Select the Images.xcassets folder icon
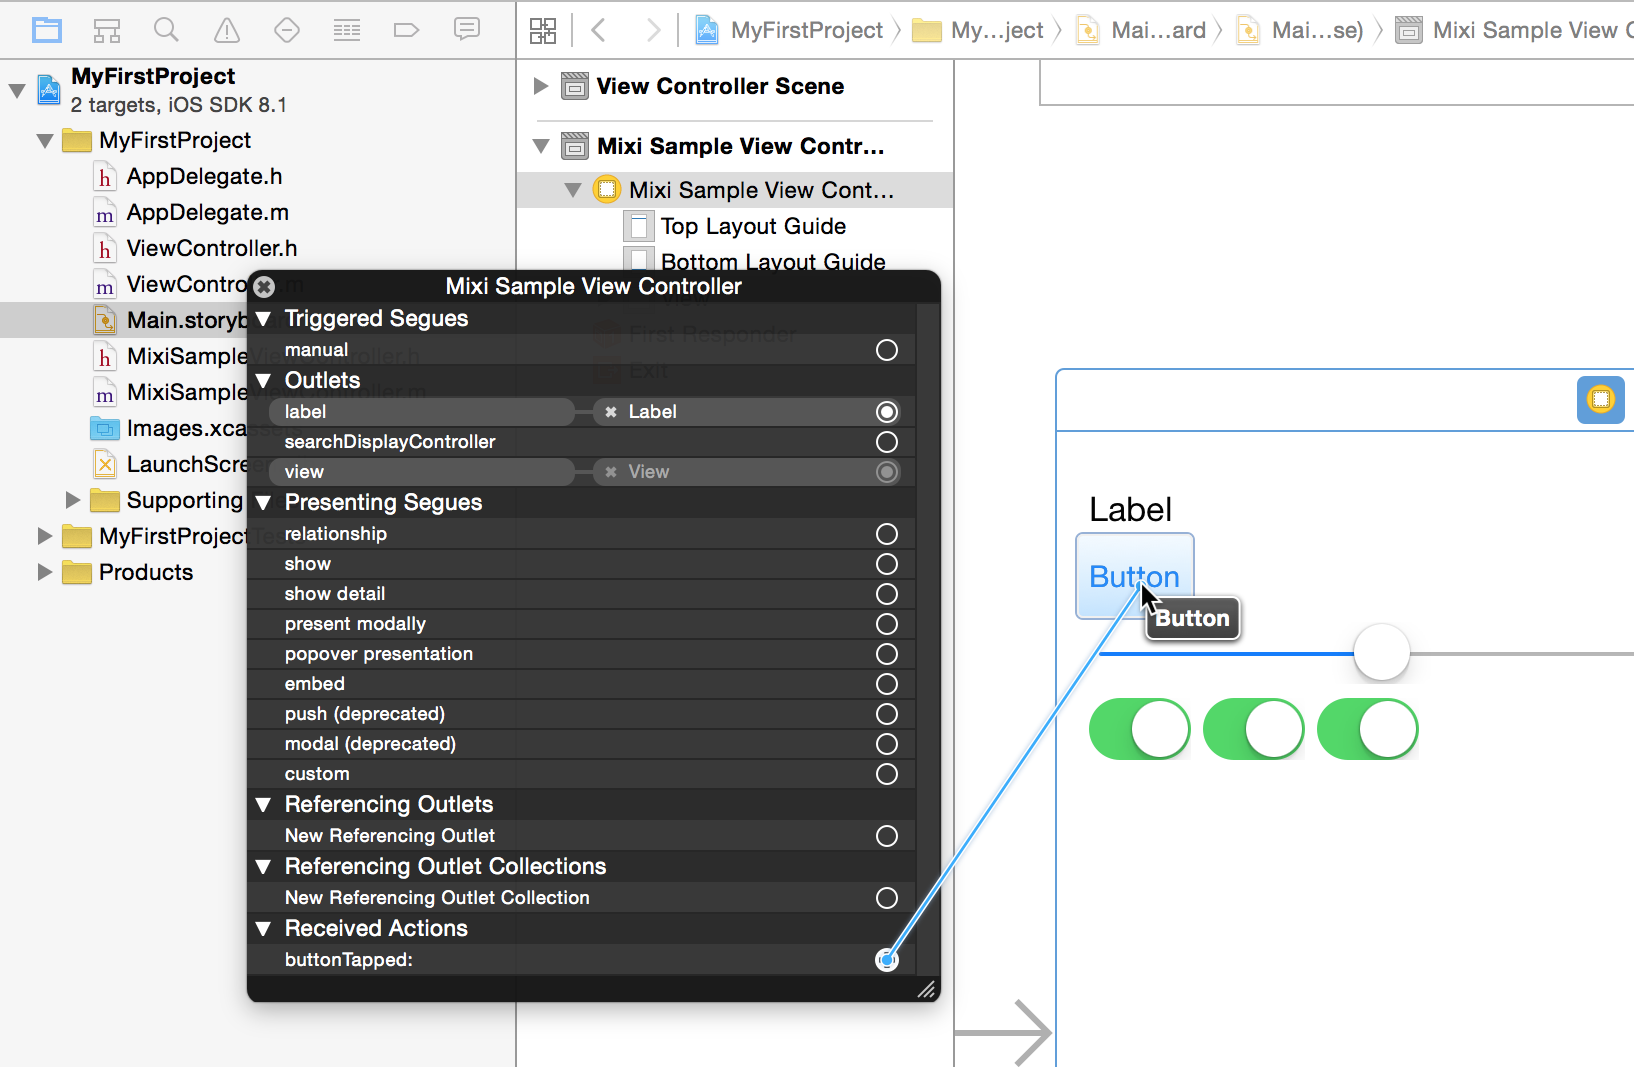The image size is (1634, 1067). (105, 429)
